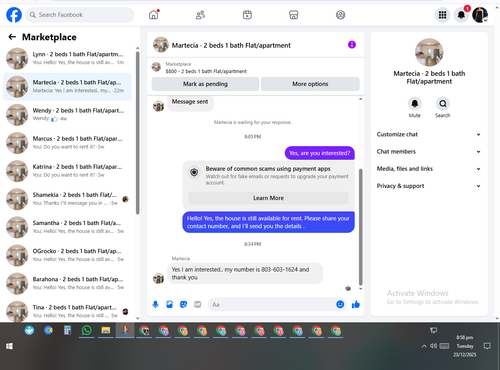Screen dimensions: 500x370
Task: Open the More options button
Action: point(310,84)
